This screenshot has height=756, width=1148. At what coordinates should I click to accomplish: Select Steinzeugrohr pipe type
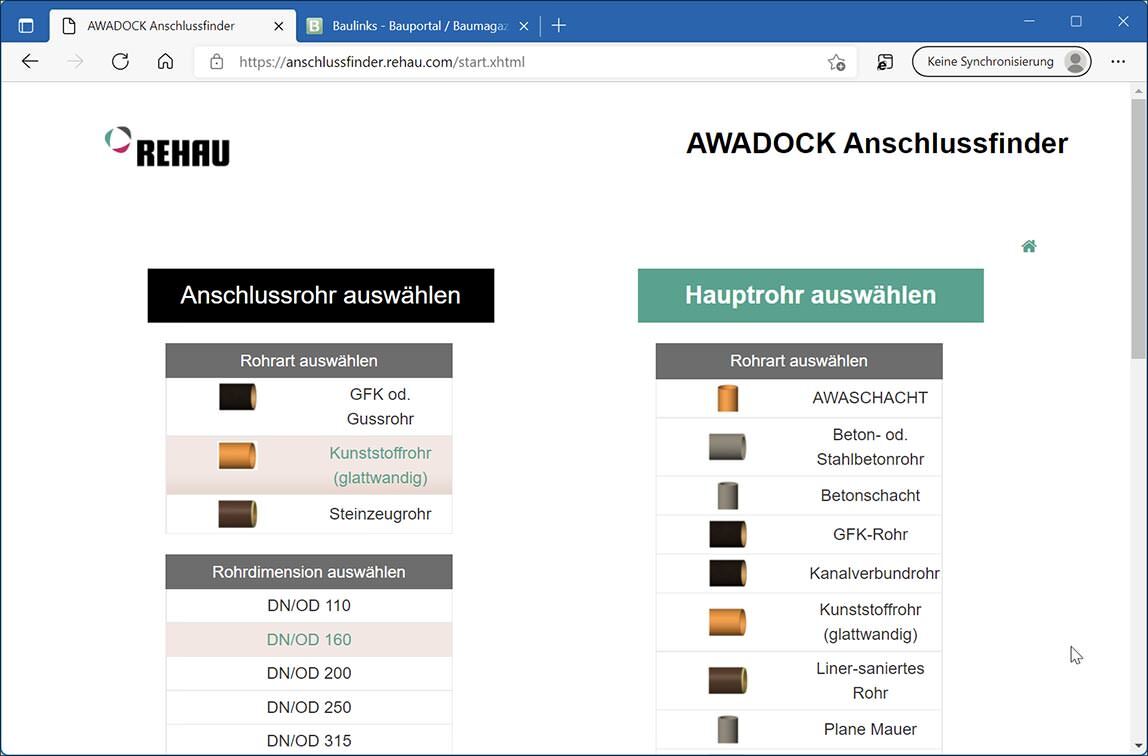coord(309,514)
